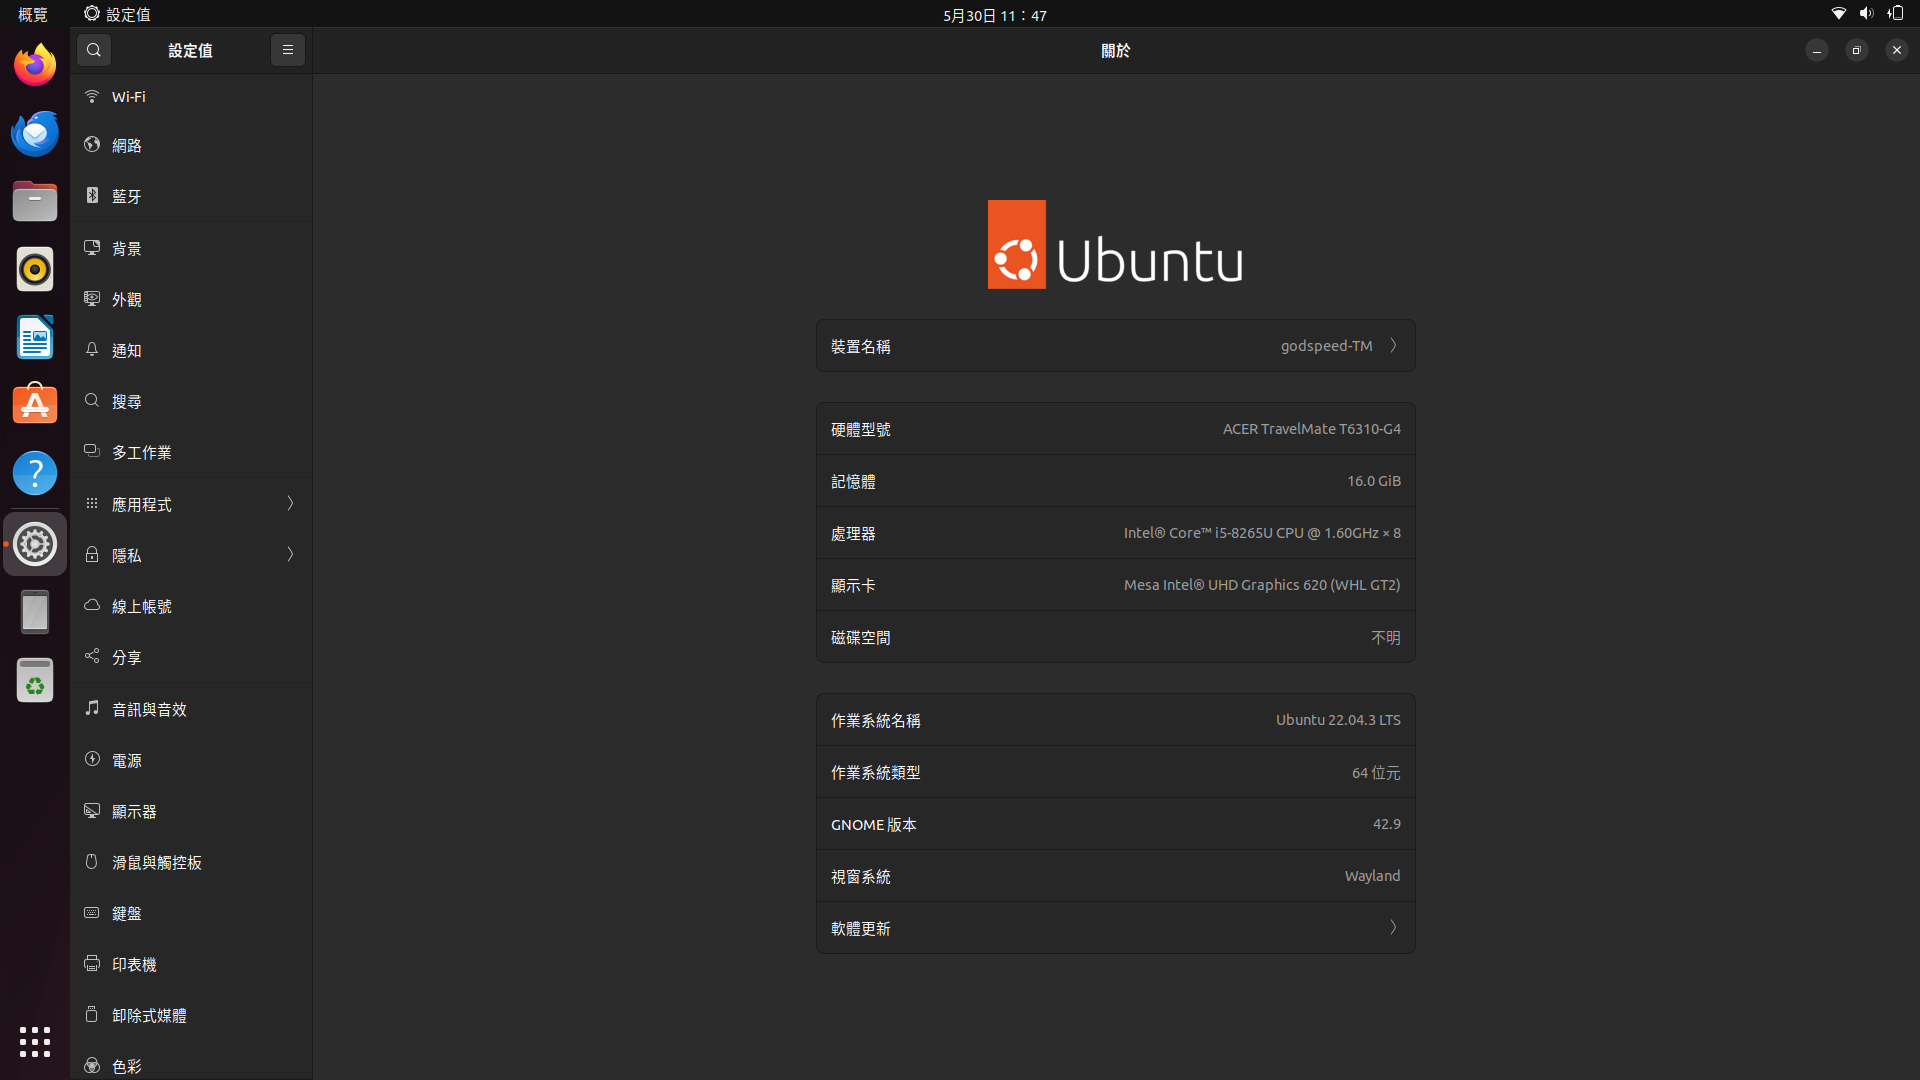Open Ubuntu Software from the dock
This screenshot has width=1920, height=1080.
click(x=35, y=405)
